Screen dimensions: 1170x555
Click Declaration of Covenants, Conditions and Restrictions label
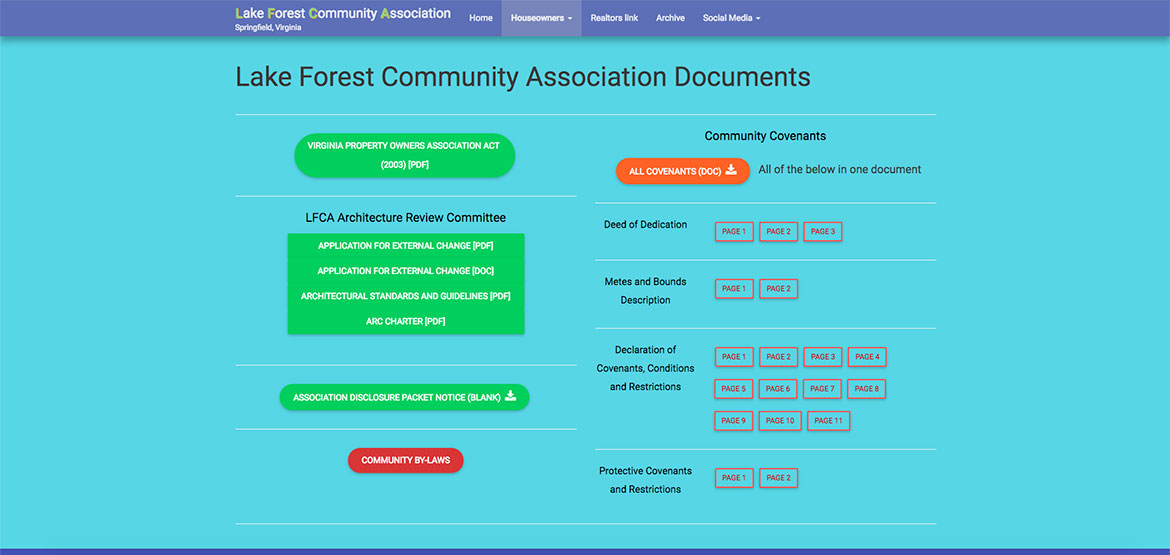645,368
